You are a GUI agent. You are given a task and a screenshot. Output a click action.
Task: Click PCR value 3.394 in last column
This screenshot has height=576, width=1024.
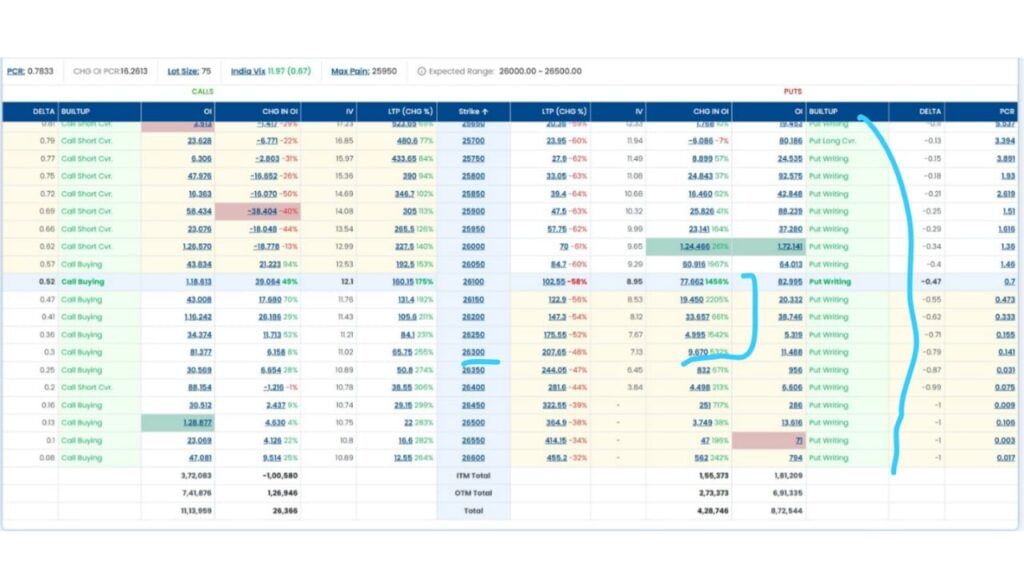coord(1005,141)
